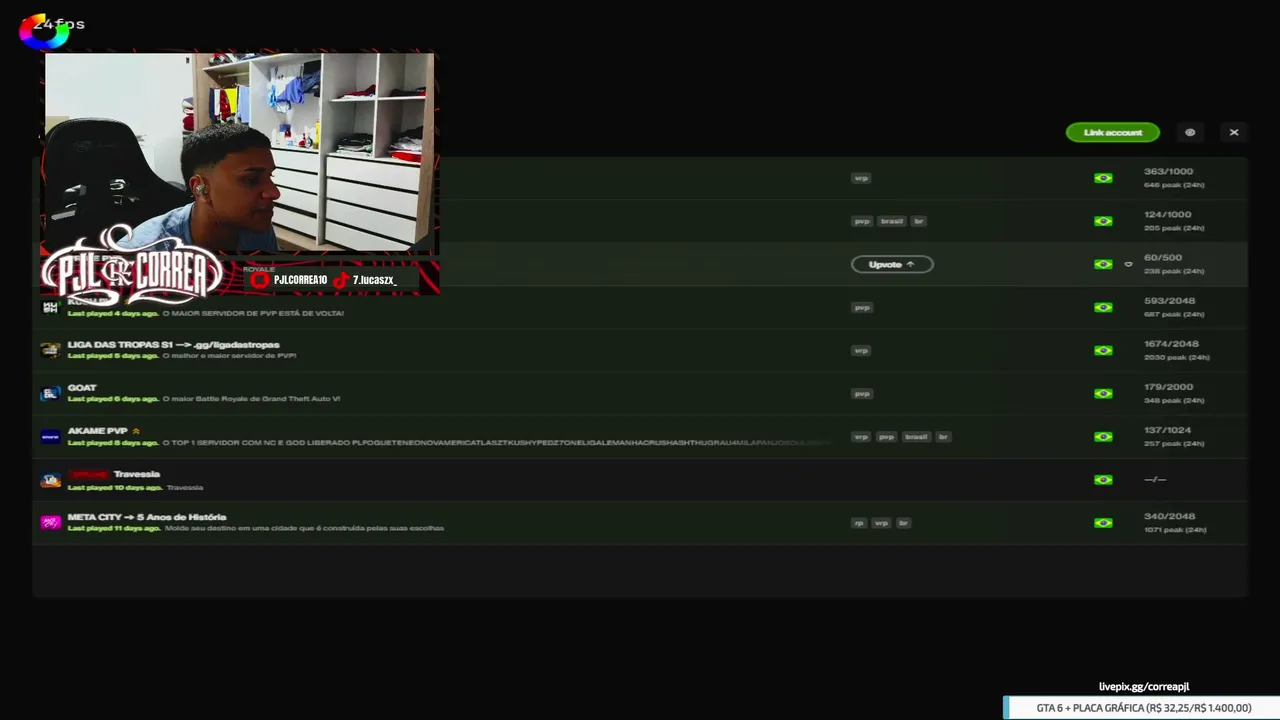Image resolution: width=1280 pixels, height=720 pixels.
Task: Click the livepix.gg/correapjl link text
Action: tap(1144, 687)
